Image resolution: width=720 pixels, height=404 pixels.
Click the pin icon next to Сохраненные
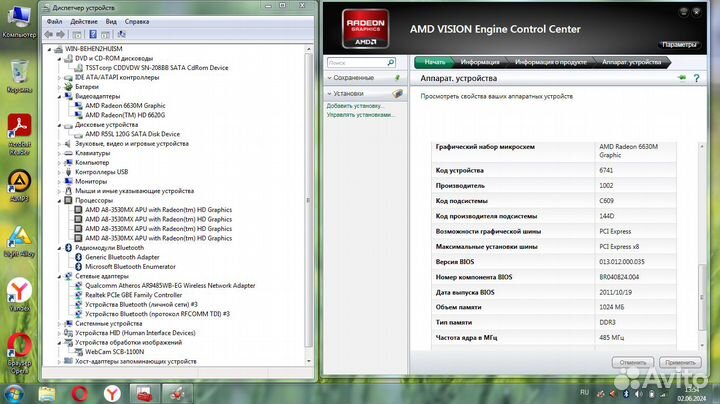coord(398,78)
